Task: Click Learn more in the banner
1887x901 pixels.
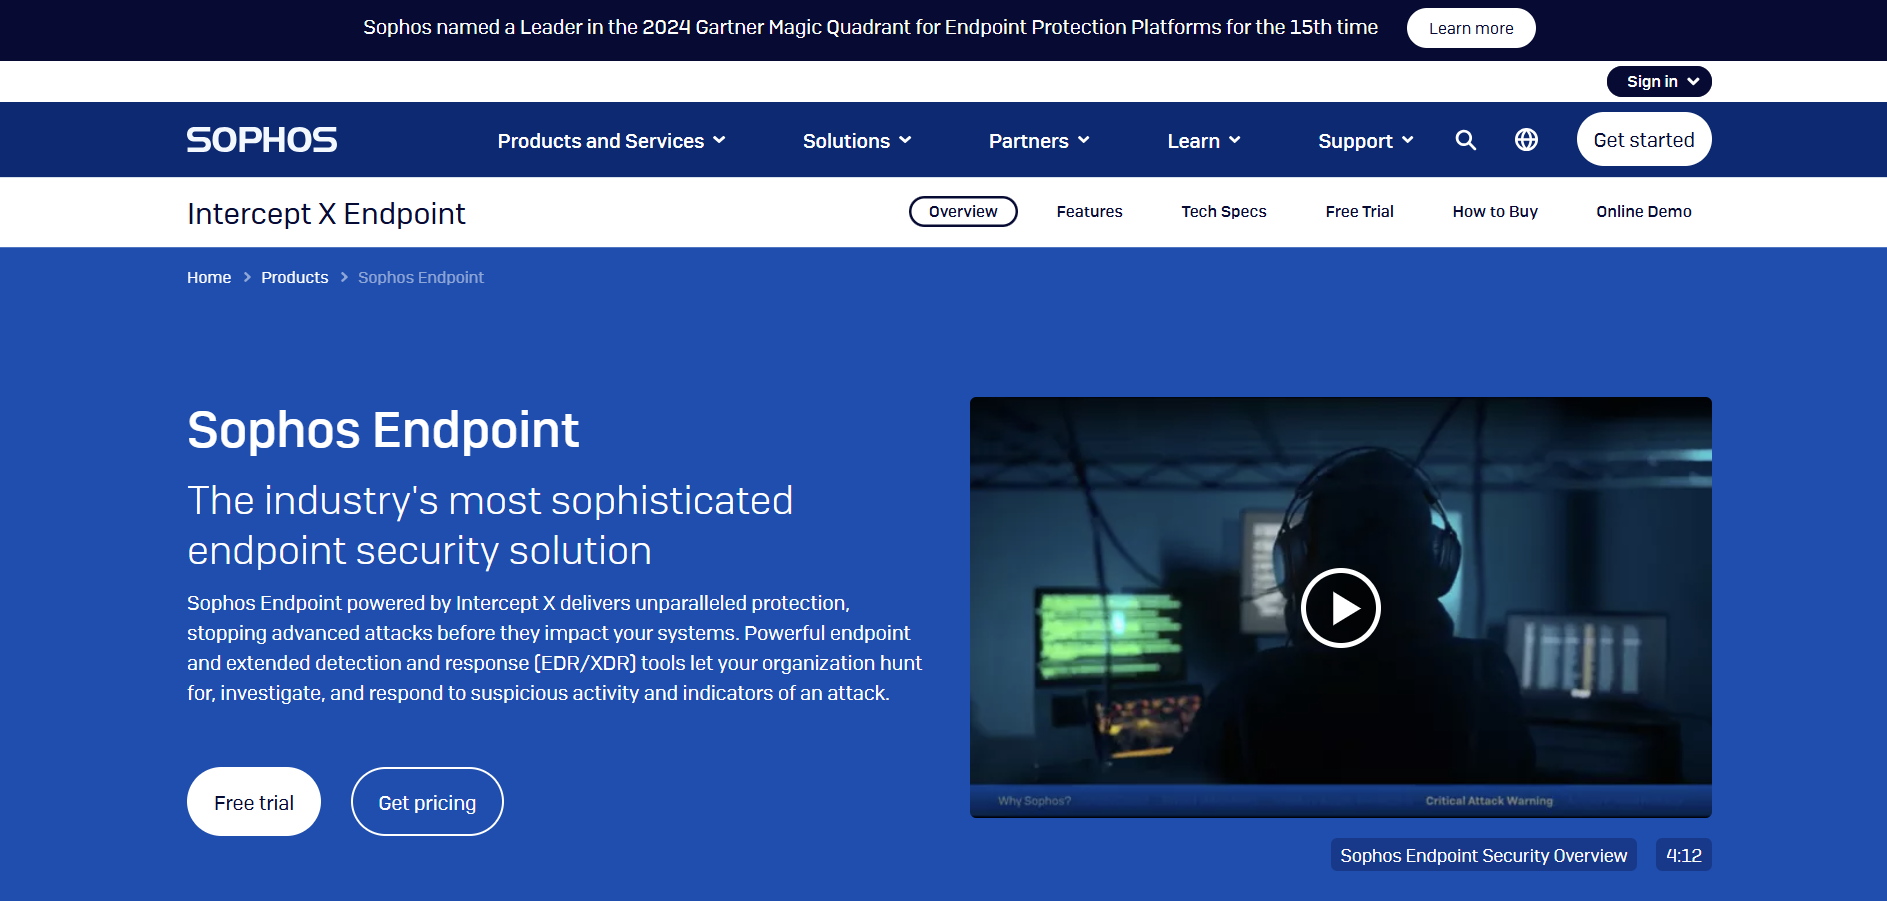Action: (x=1471, y=28)
